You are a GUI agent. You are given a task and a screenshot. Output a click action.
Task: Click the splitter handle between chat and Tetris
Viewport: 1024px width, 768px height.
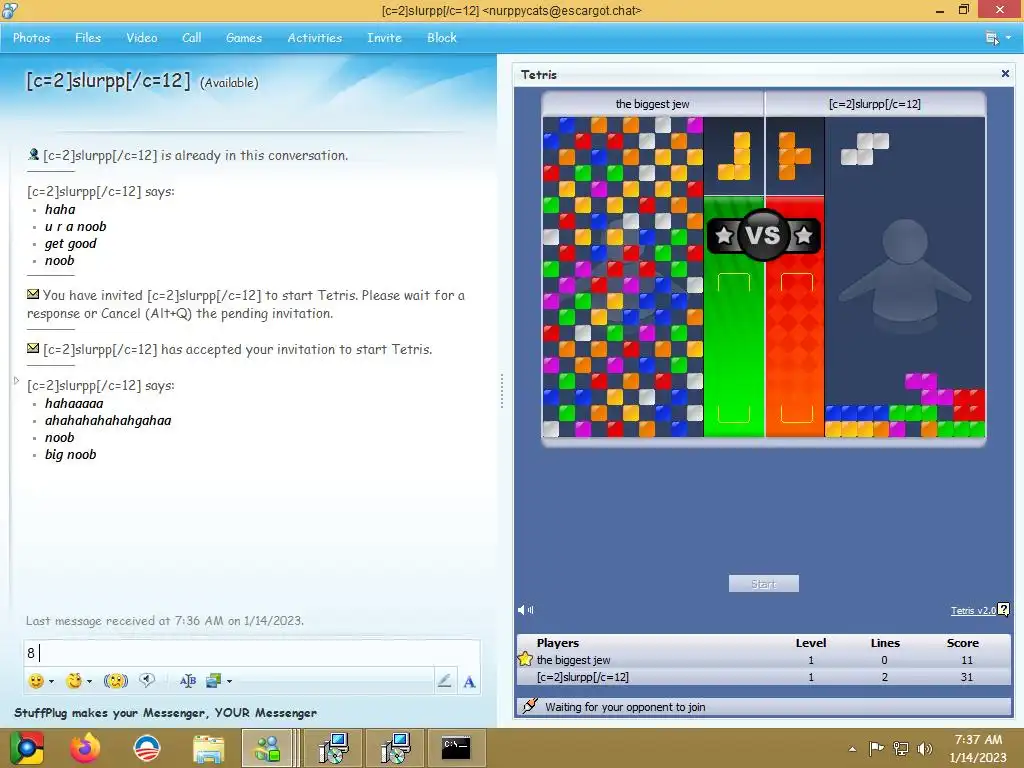(502, 391)
